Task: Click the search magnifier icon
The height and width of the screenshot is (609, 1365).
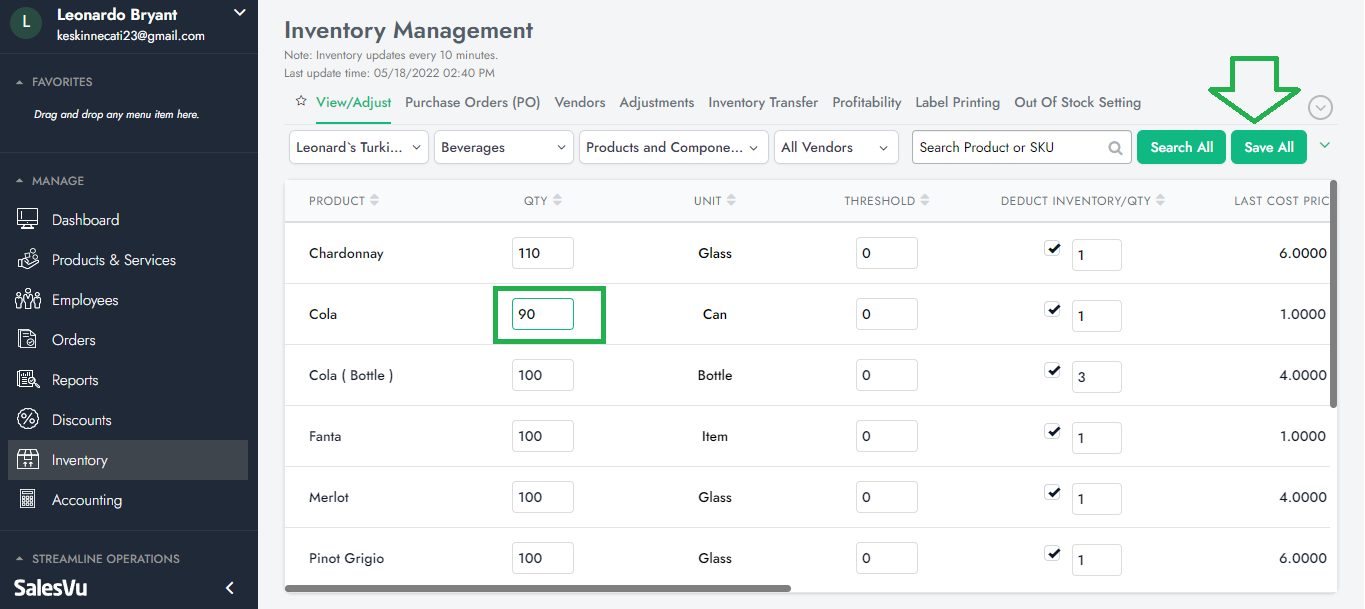Action: click(x=1115, y=148)
